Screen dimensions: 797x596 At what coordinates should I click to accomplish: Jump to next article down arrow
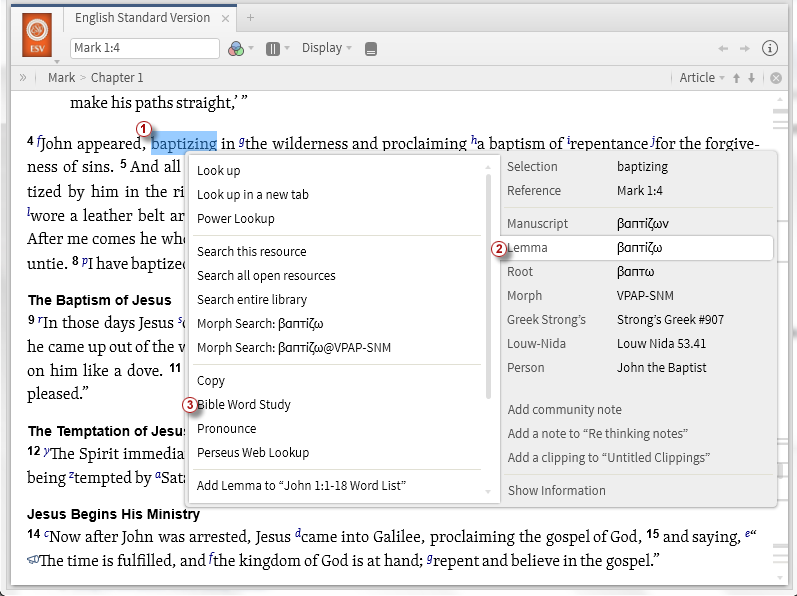tap(751, 78)
